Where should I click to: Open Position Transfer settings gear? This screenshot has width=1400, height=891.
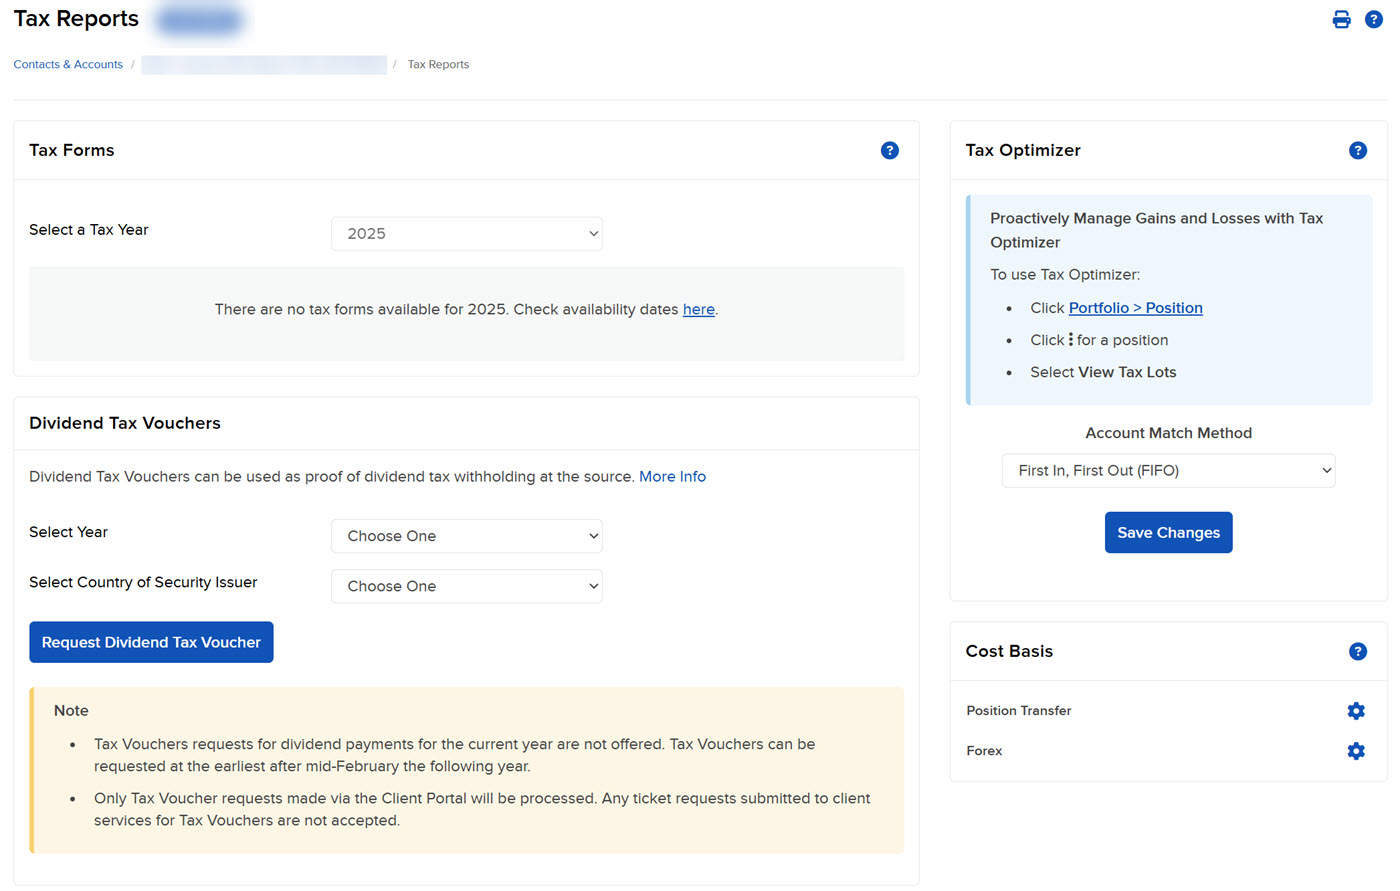[1356, 711]
